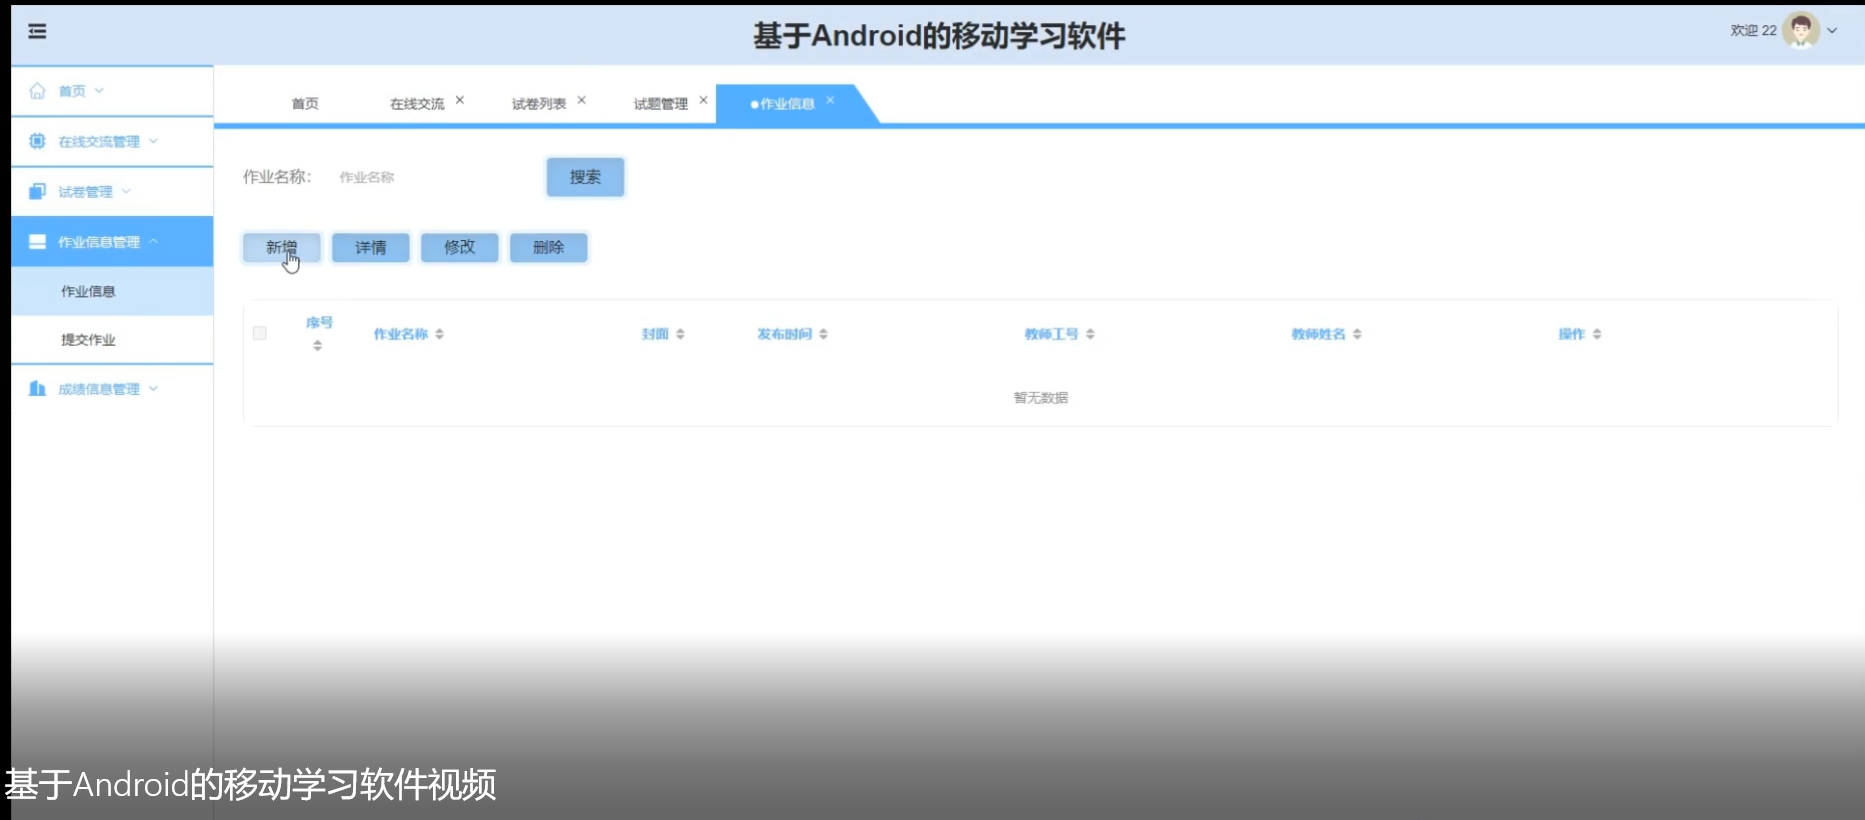Open 作业信息 submenu item
The height and width of the screenshot is (820, 1865).
point(112,291)
